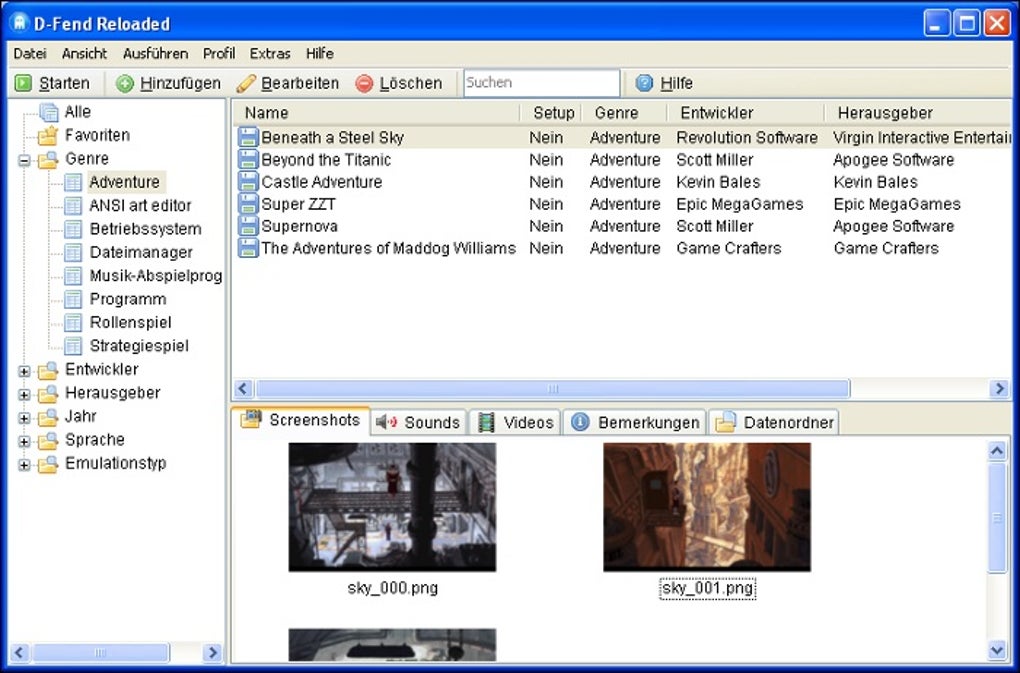Open the Extras menu
Screen dimensions: 1020x673
(x=270, y=54)
